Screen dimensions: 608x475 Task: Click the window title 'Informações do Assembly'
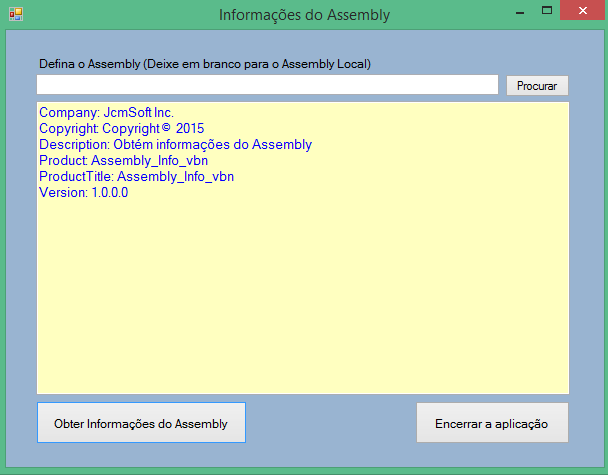click(304, 15)
